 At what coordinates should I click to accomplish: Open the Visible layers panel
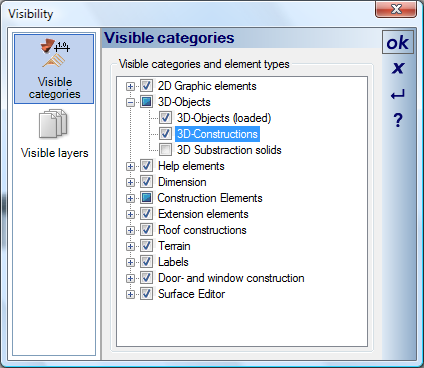point(54,134)
